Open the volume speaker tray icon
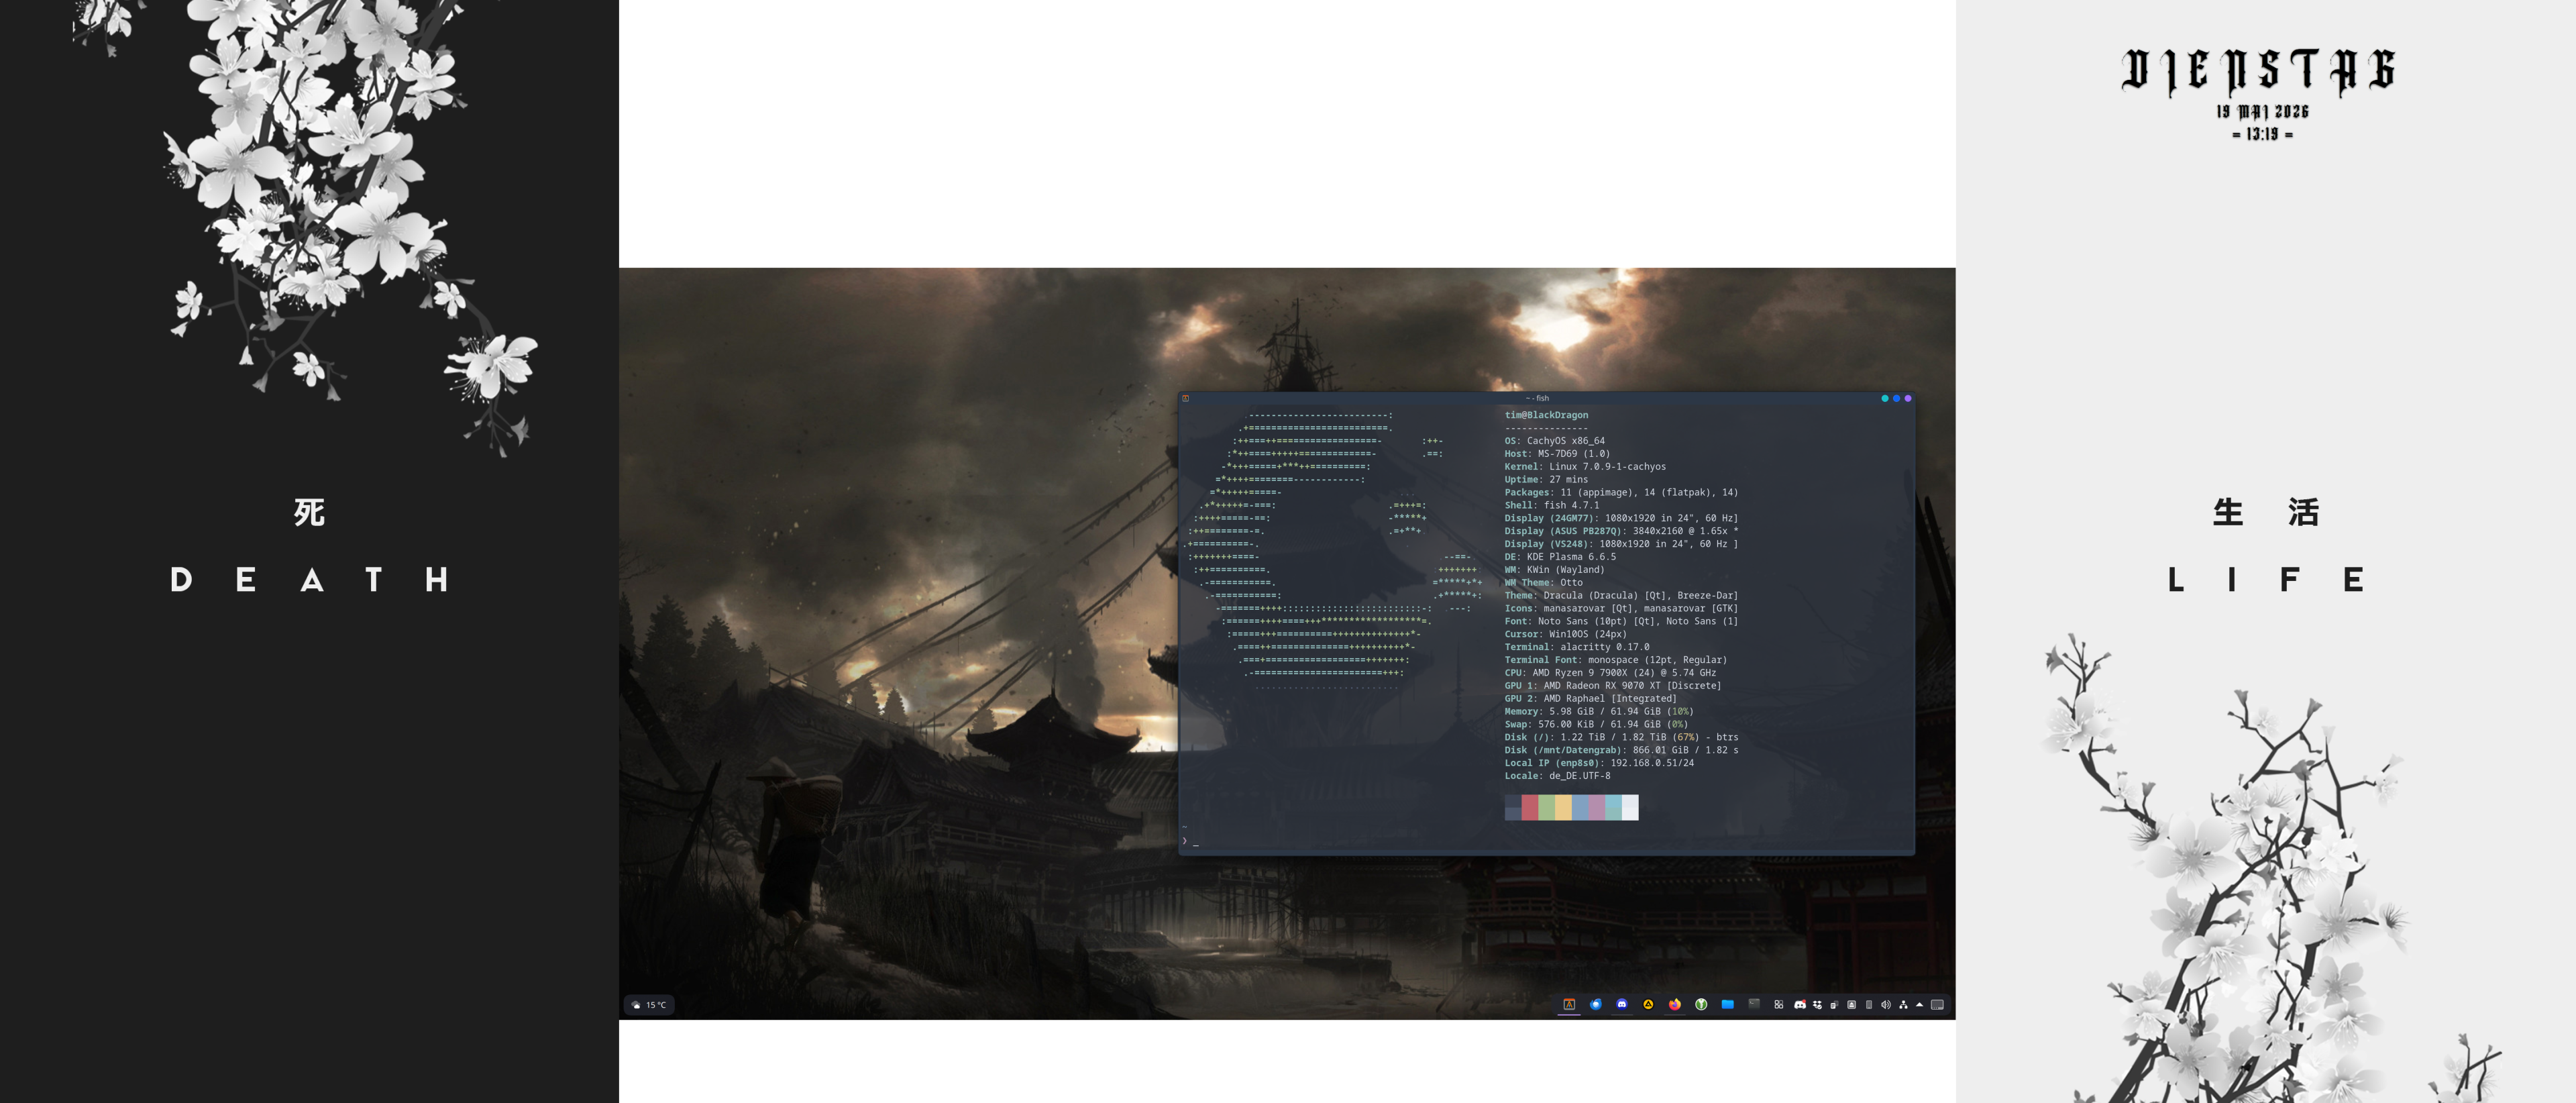The width and height of the screenshot is (2576, 1103). pos(1886,1005)
